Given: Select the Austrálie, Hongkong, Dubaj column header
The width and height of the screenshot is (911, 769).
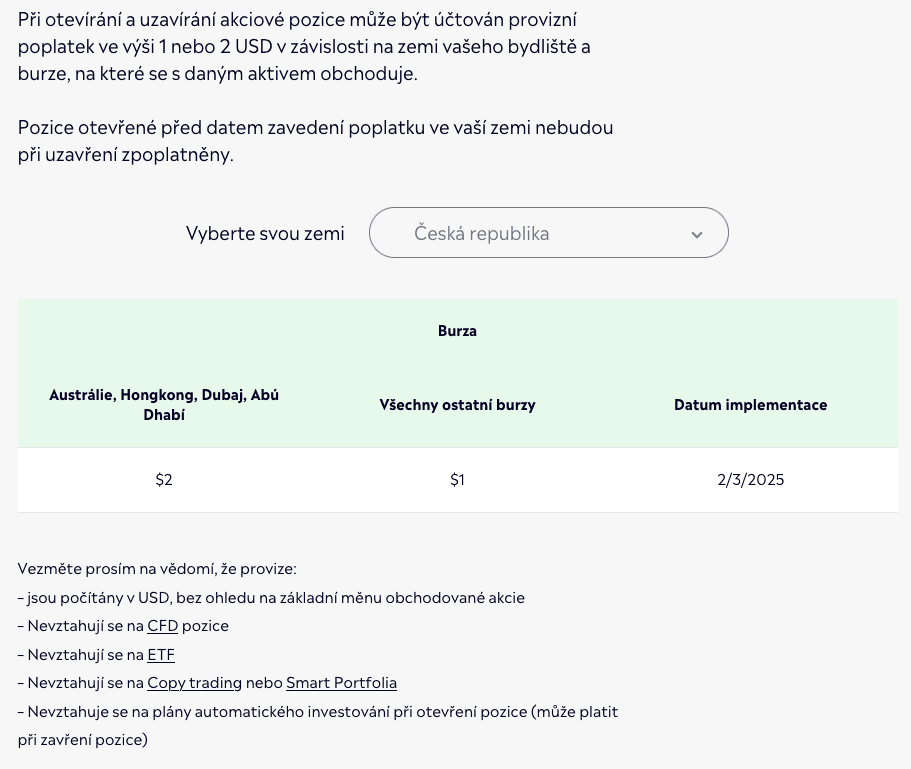Looking at the screenshot, I should pyautogui.click(x=164, y=405).
